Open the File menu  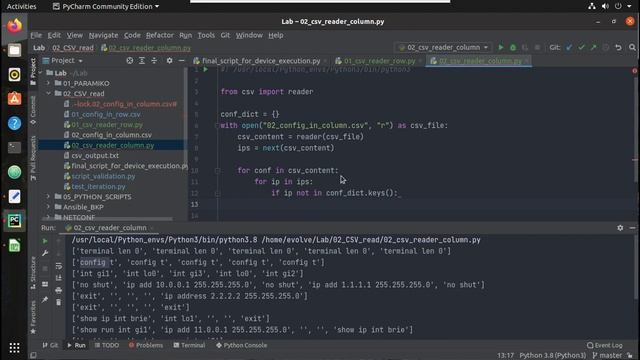pyautogui.click(x=36, y=35)
